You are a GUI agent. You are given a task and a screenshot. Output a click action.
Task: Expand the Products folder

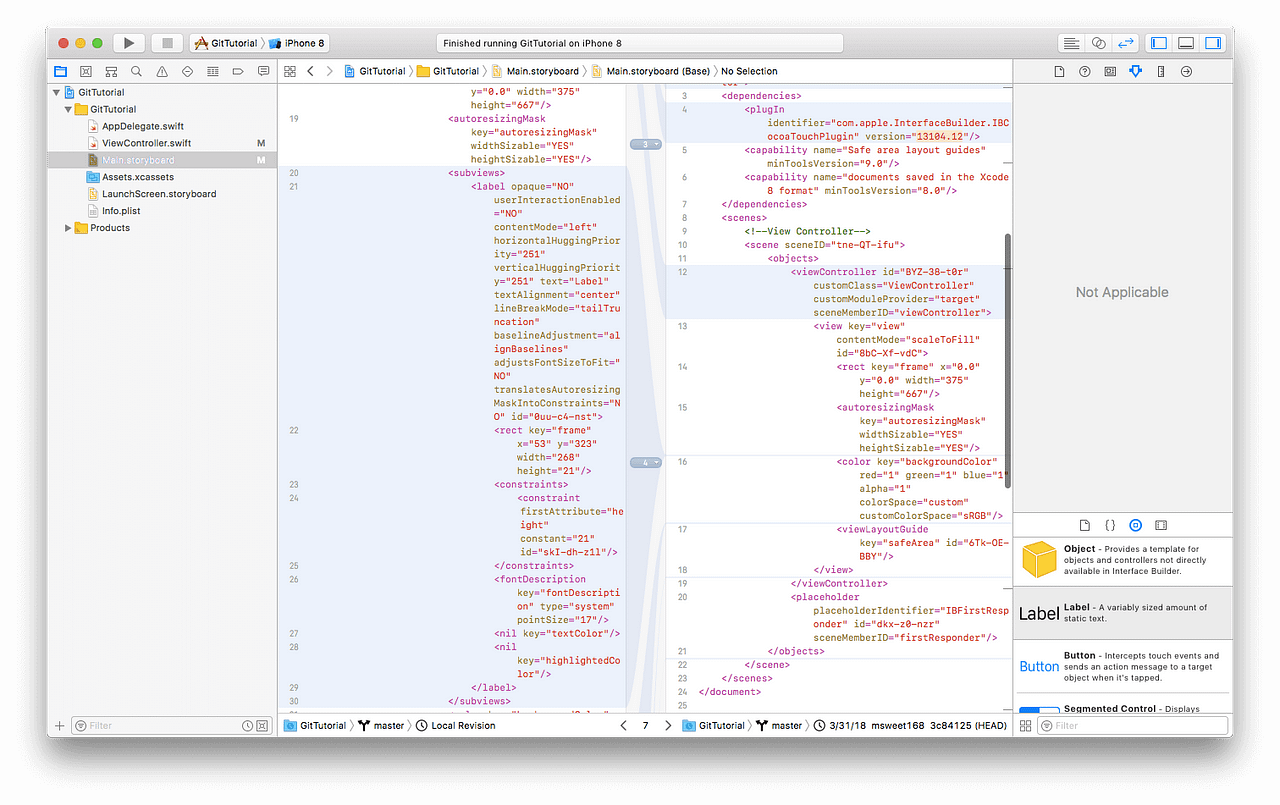(68, 228)
